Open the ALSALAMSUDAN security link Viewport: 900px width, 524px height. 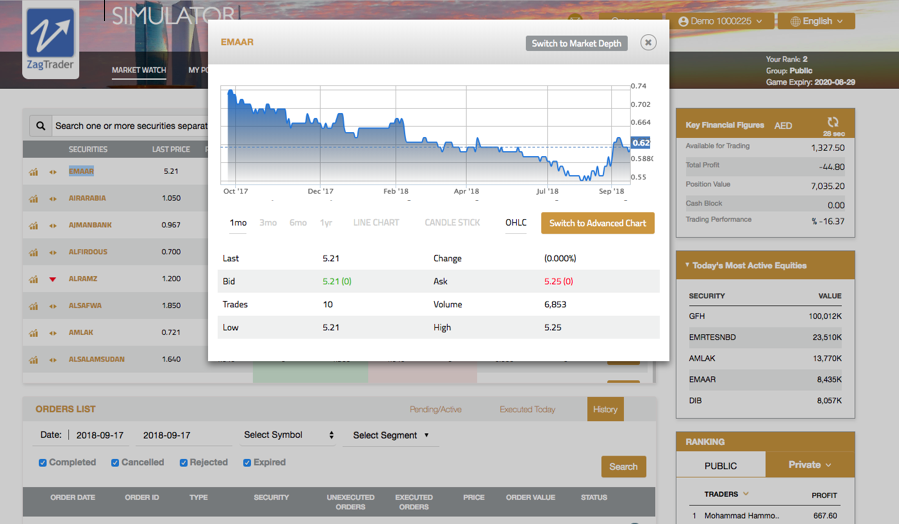click(96, 359)
